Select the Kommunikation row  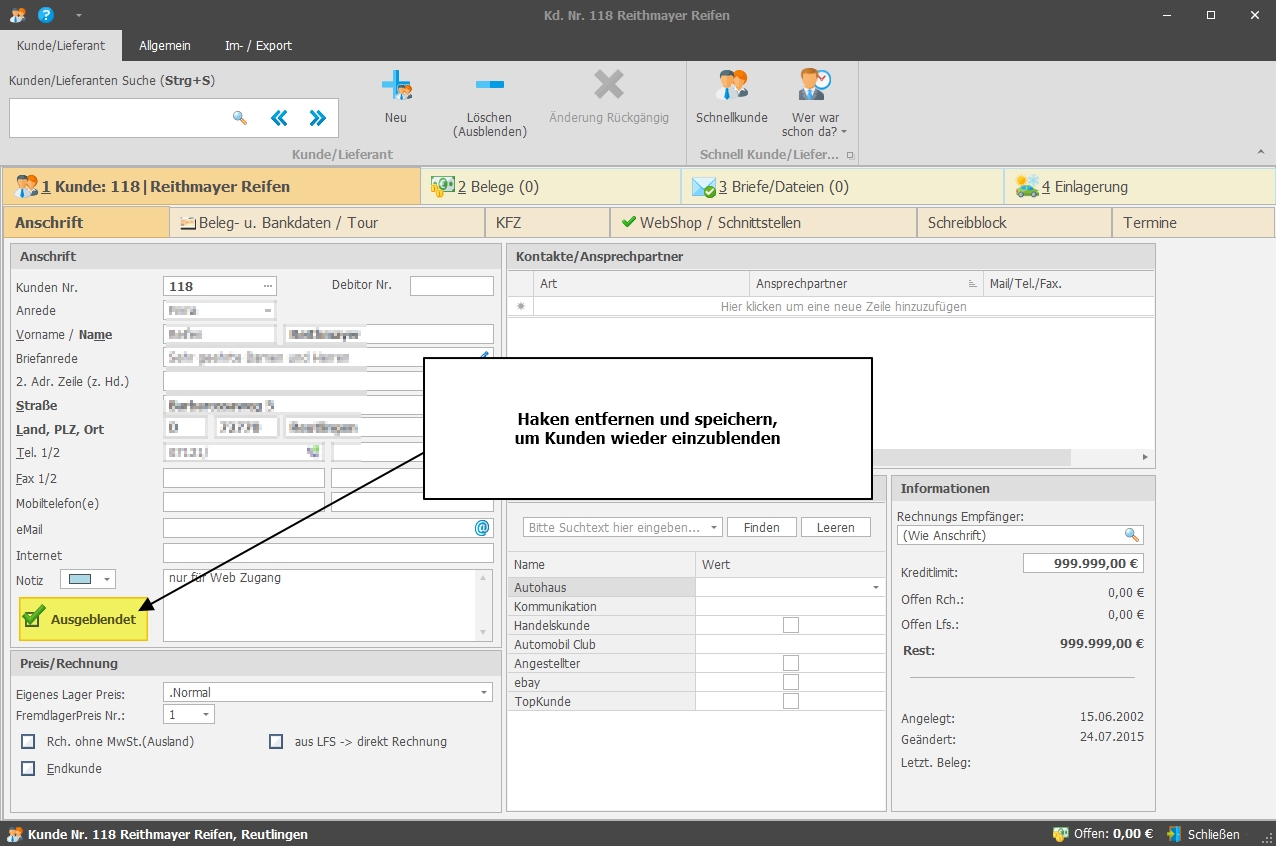pyautogui.click(x=696, y=606)
